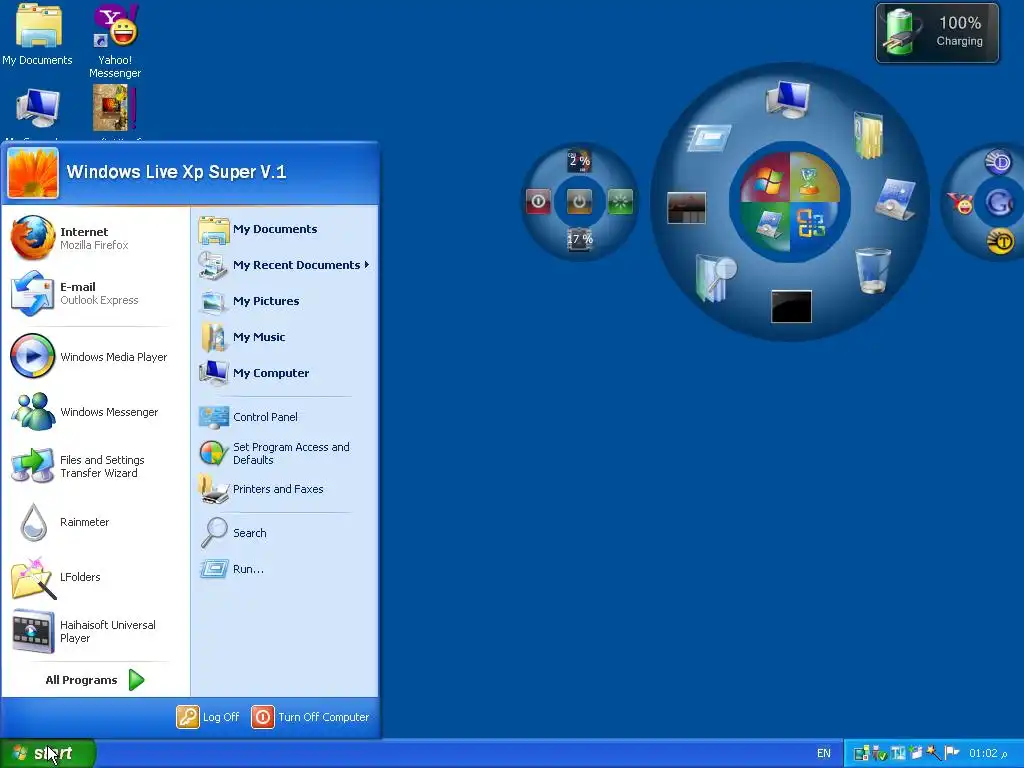Open Windows Media Player from Start menu
The height and width of the screenshot is (768, 1024).
(95, 357)
